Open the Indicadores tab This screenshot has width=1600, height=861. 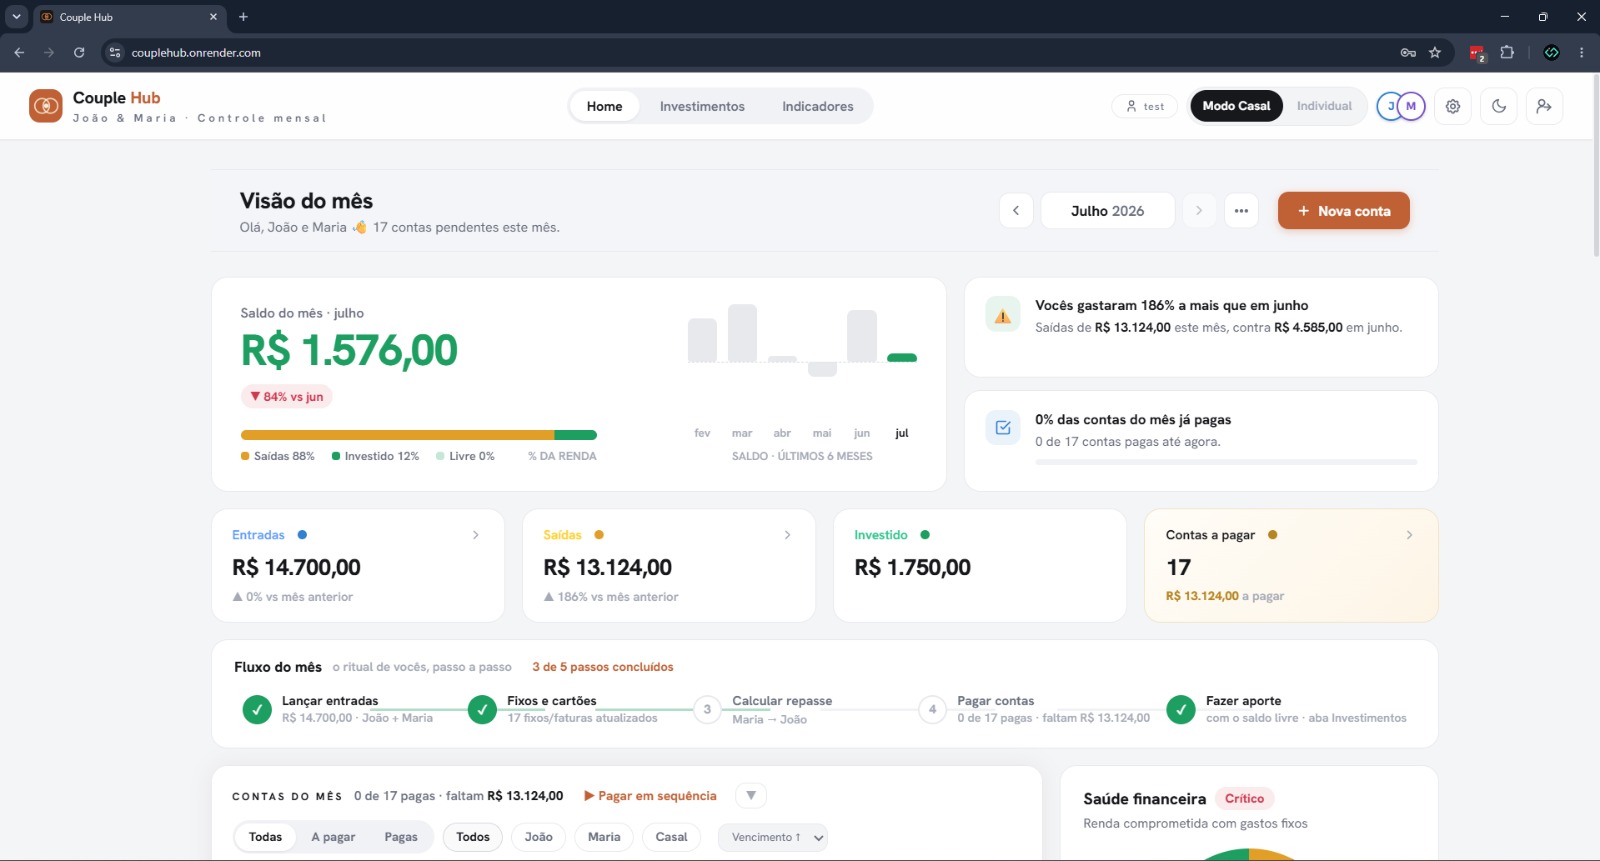(x=818, y=106)
